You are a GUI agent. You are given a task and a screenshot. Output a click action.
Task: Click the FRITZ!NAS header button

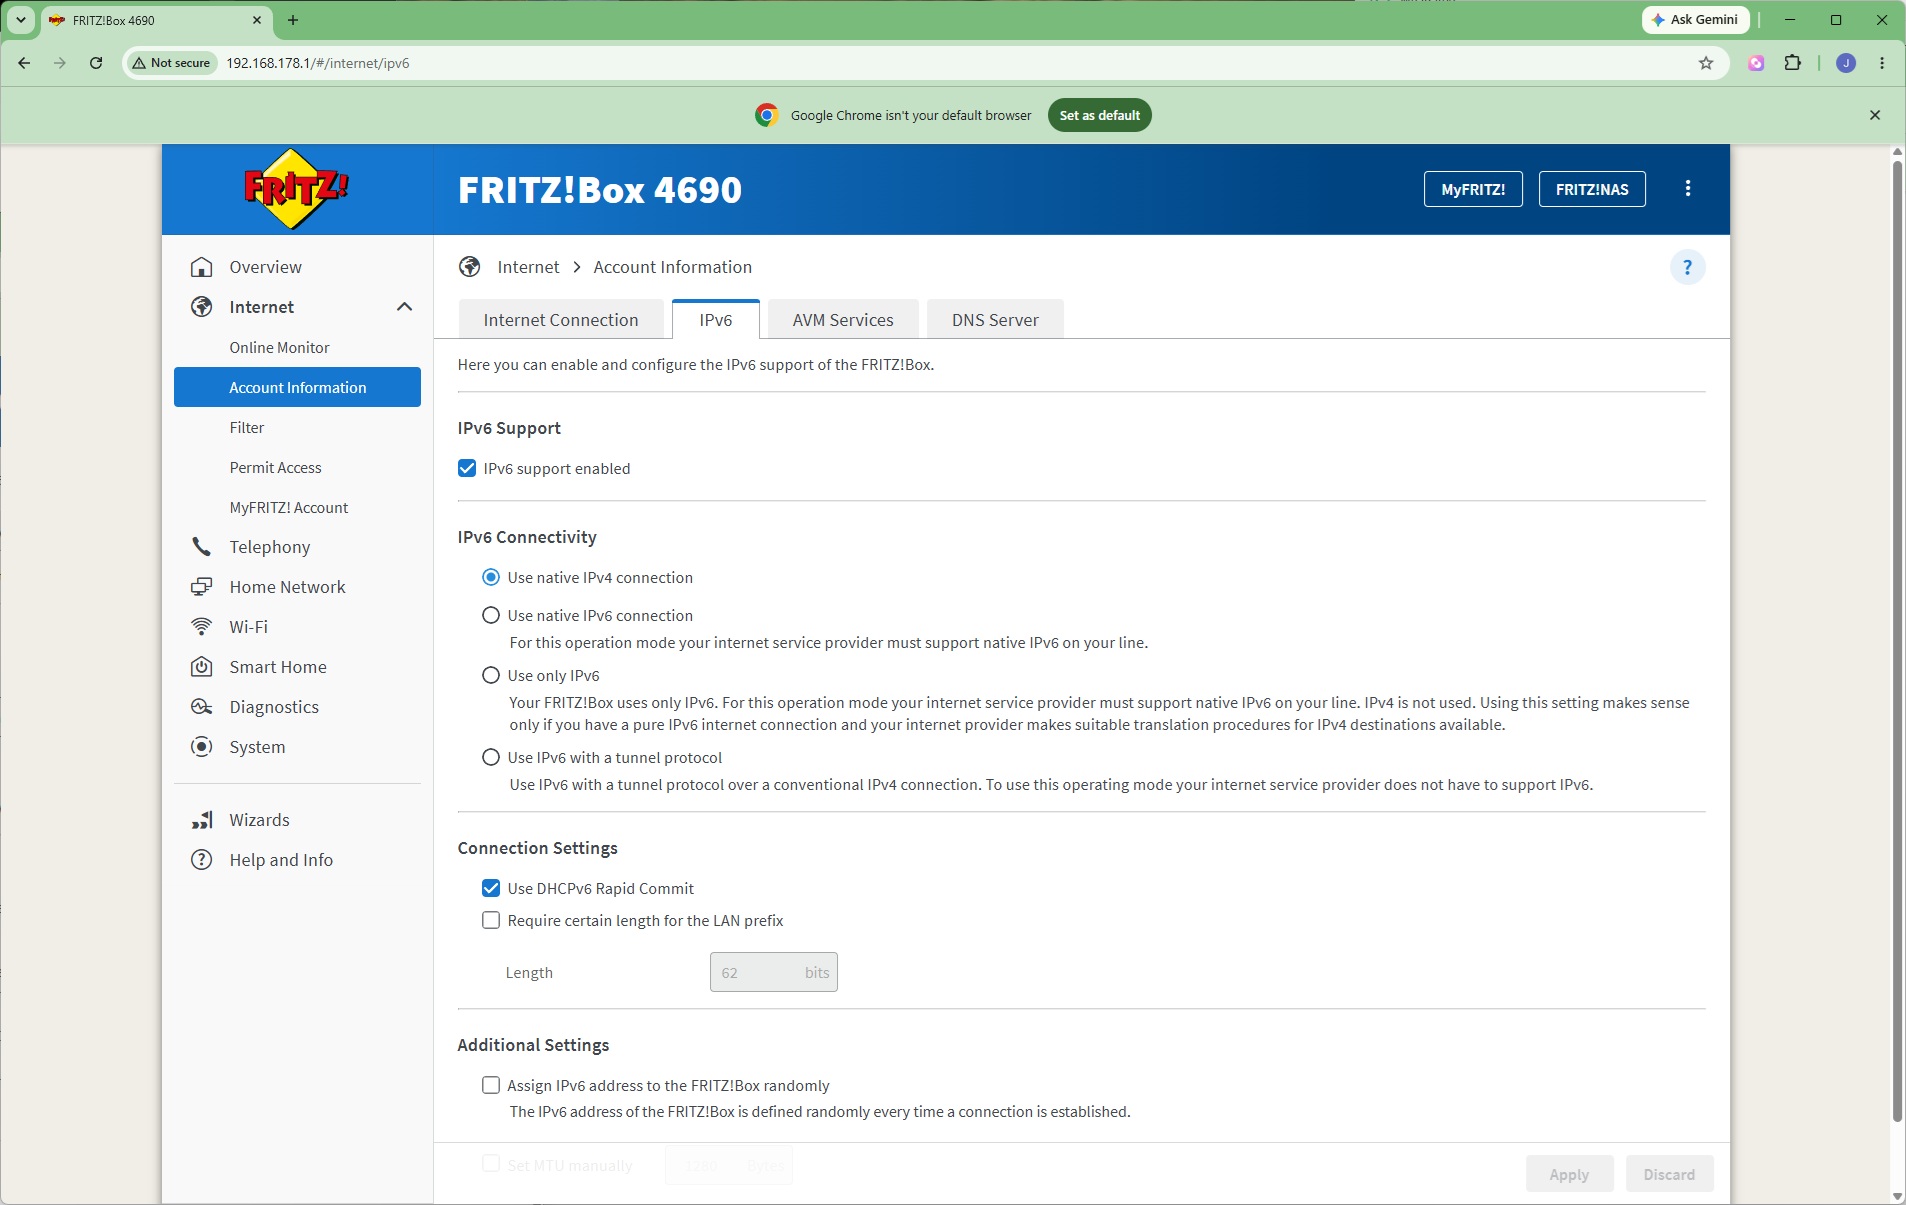(1592, 189)
